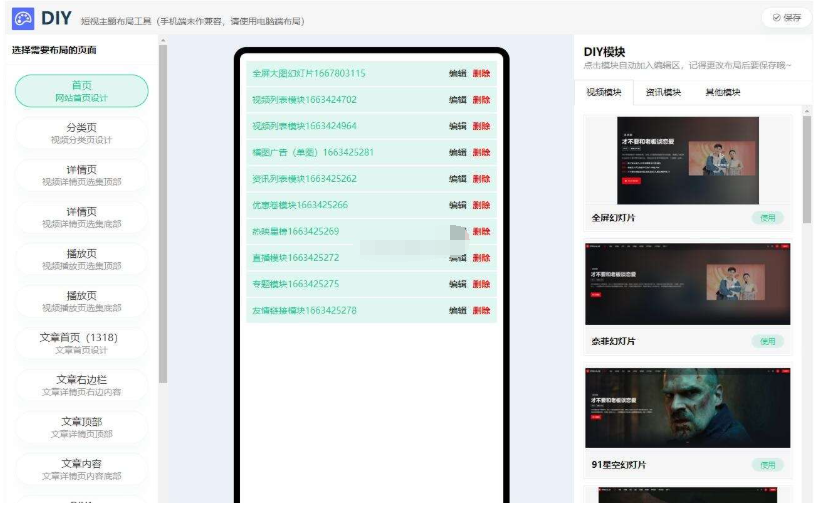Click the 选择需要布局的页面 heading
This screenshot has width=814, height=519.
coord(54,50)
